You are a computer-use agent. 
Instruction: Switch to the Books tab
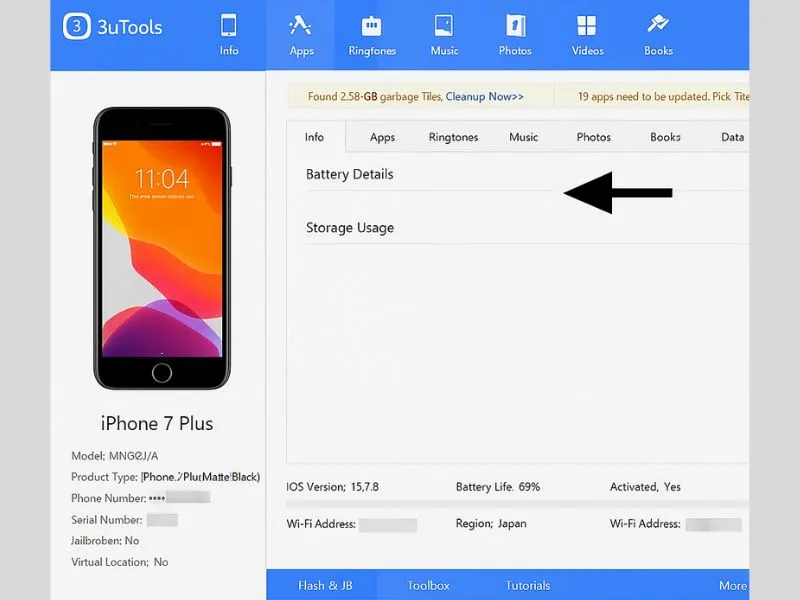coord(665,137)
